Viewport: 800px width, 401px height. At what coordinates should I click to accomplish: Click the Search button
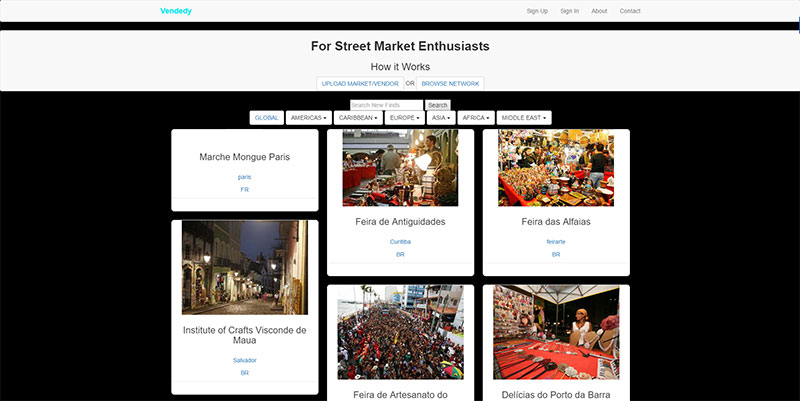point(437,105)
